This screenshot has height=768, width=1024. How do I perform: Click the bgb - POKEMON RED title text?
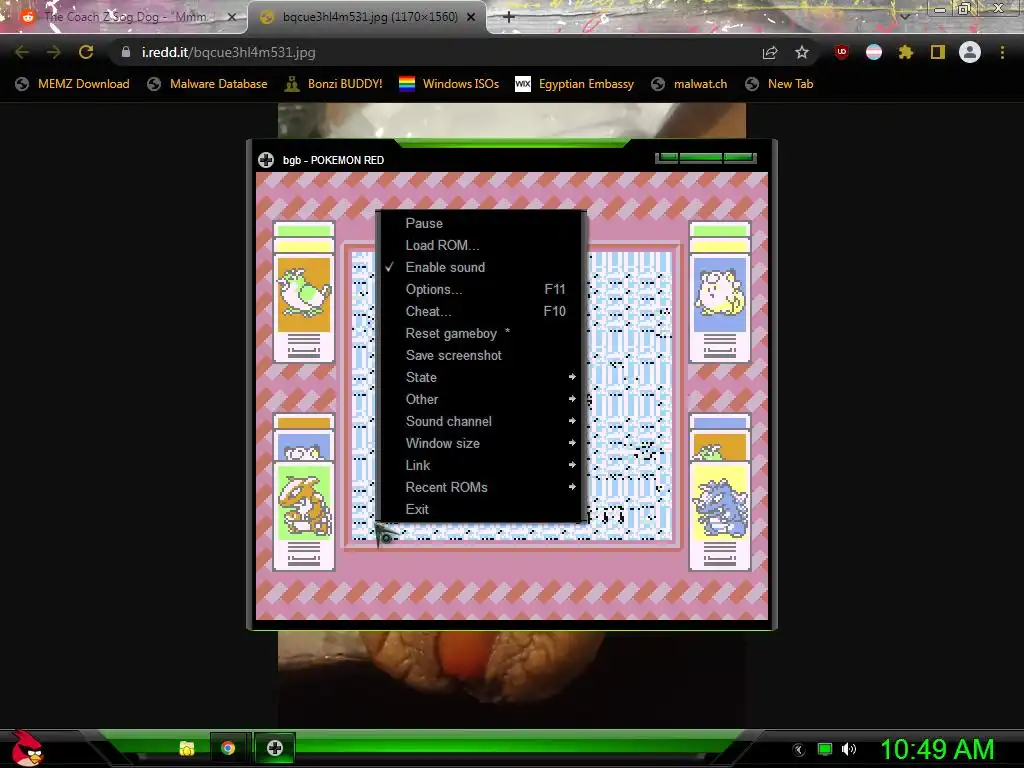333,160
